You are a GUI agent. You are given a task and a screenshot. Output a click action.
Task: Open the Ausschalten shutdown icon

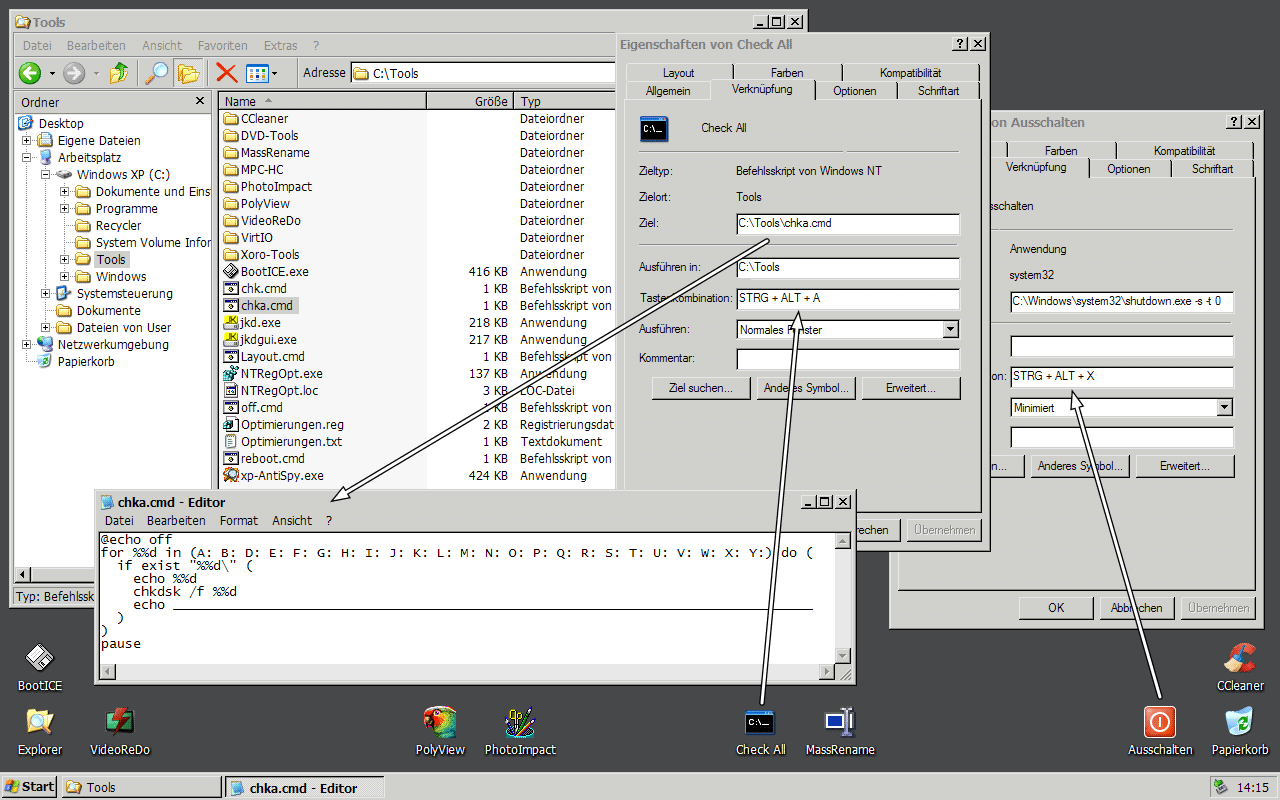pos(1160,722)
